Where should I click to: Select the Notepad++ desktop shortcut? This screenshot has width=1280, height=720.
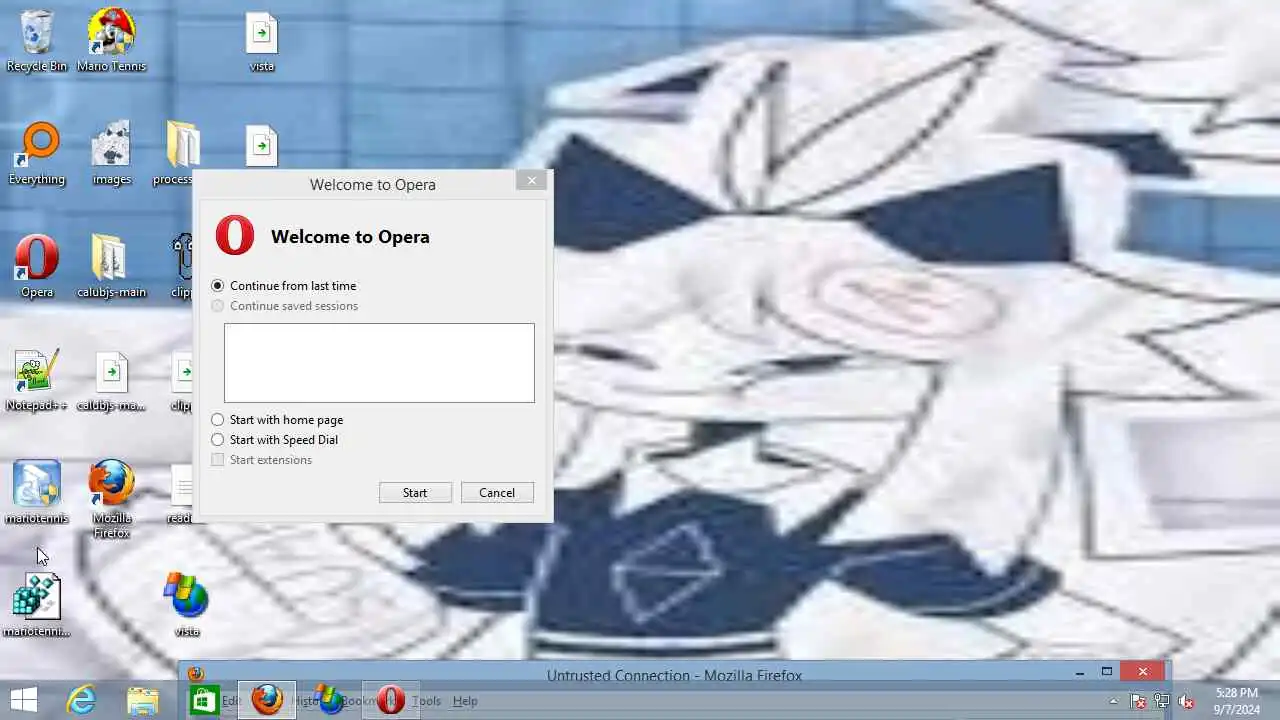[37, 380]
